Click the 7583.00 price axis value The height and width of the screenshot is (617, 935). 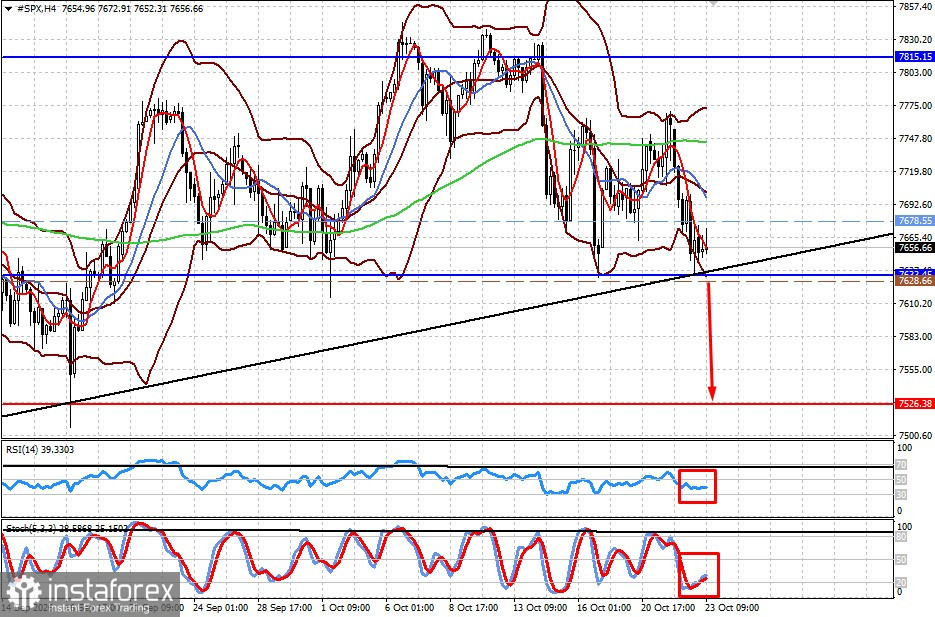click(x=915, y=336)
